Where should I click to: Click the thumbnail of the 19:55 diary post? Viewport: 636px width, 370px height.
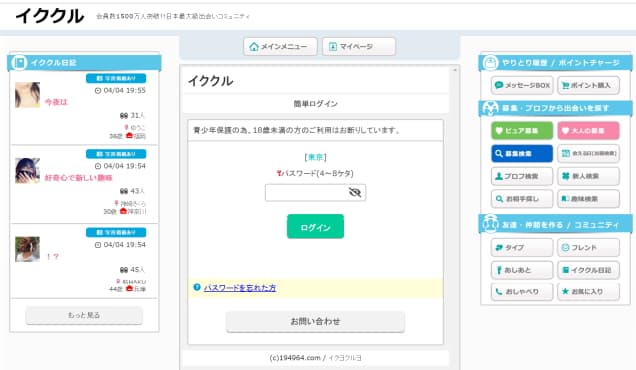(x=28, y=95)
